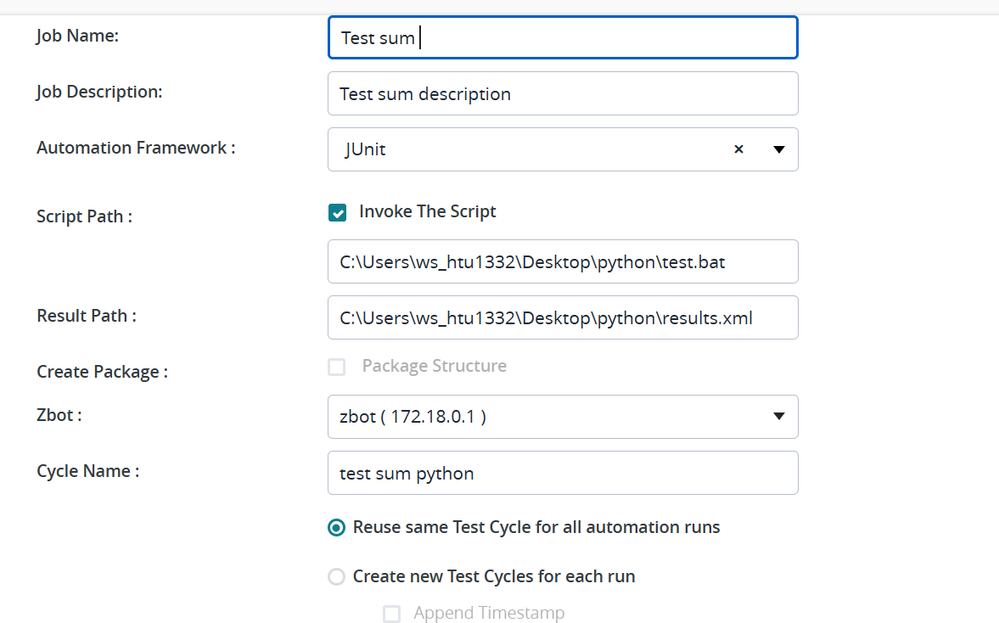The height and width of the screenshot is (623, 999).
Task: Click the 'Automation Framework :' label
Action: pyautogui.click(x=136, y=148)
